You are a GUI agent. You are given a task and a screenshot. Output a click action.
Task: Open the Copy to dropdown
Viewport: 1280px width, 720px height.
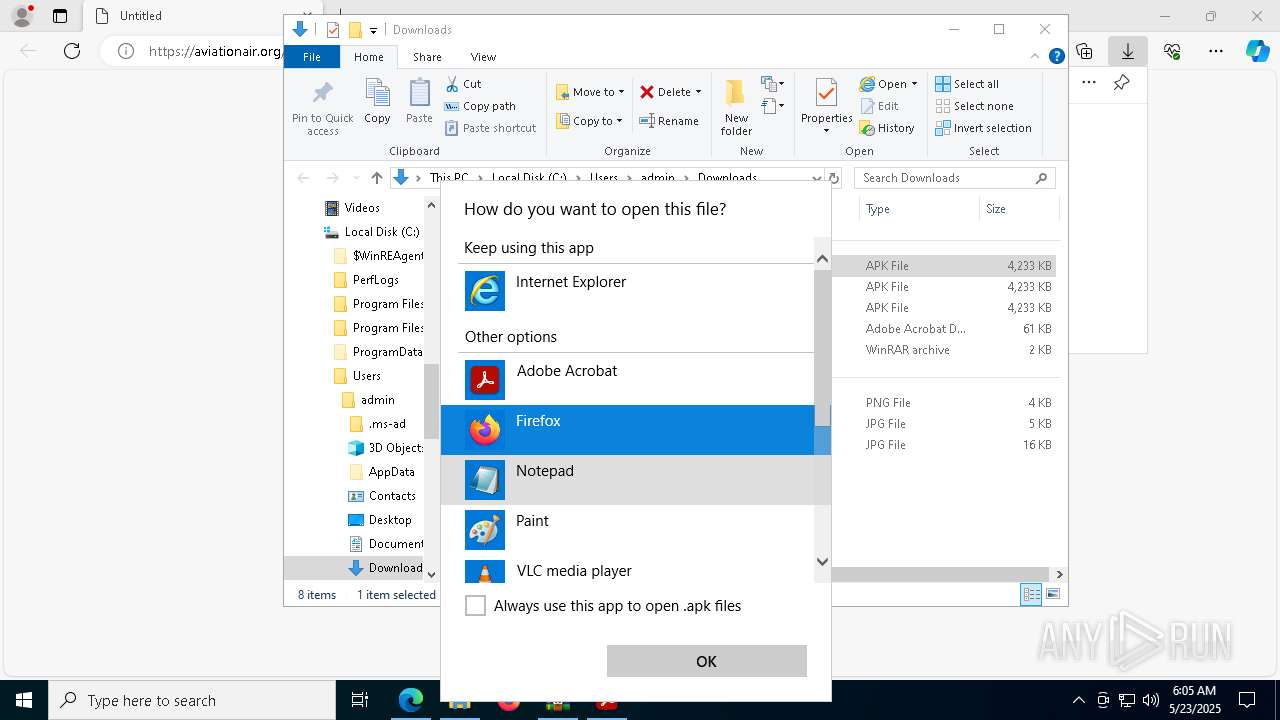pos(589,121)
